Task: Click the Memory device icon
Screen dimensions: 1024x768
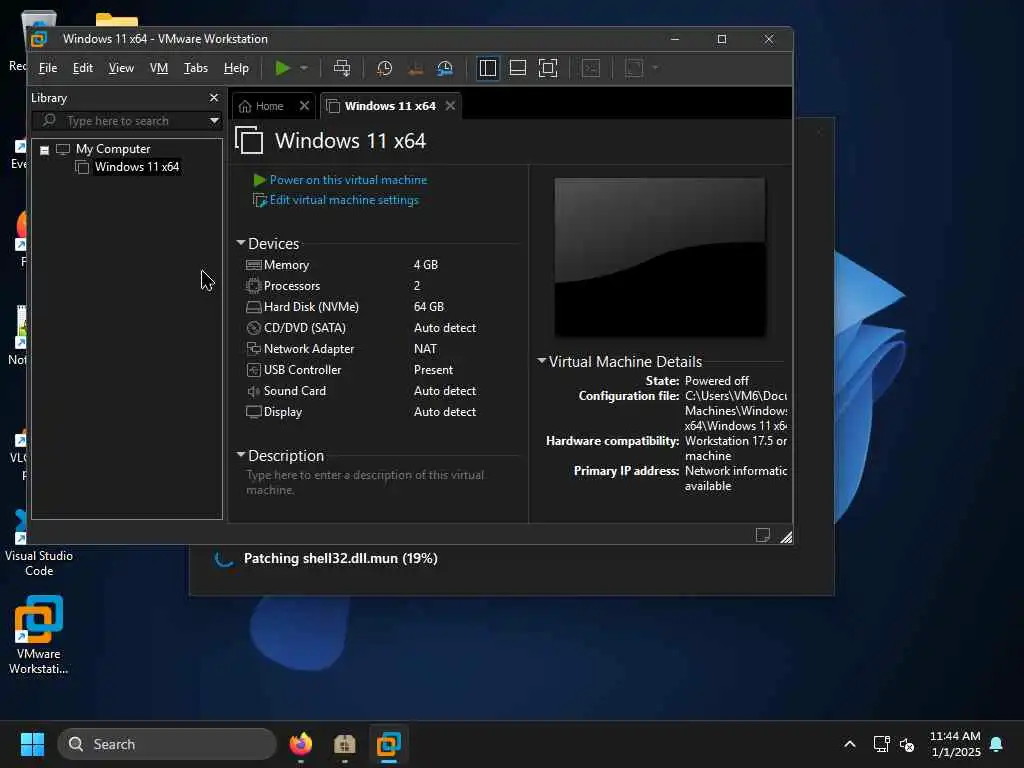Action: pos(253,264)
